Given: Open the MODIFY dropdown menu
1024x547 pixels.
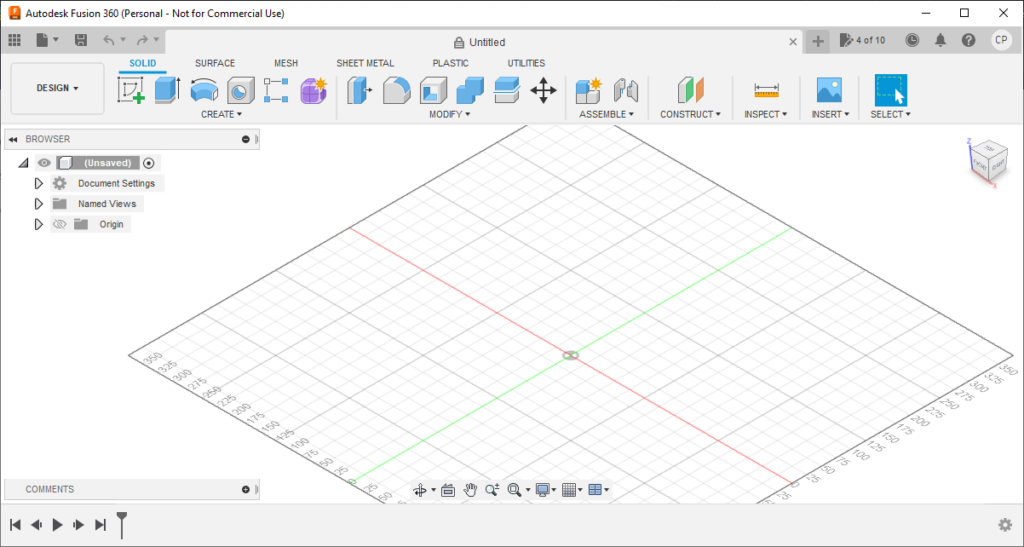Looking at the screenshot, I should 449,114.
